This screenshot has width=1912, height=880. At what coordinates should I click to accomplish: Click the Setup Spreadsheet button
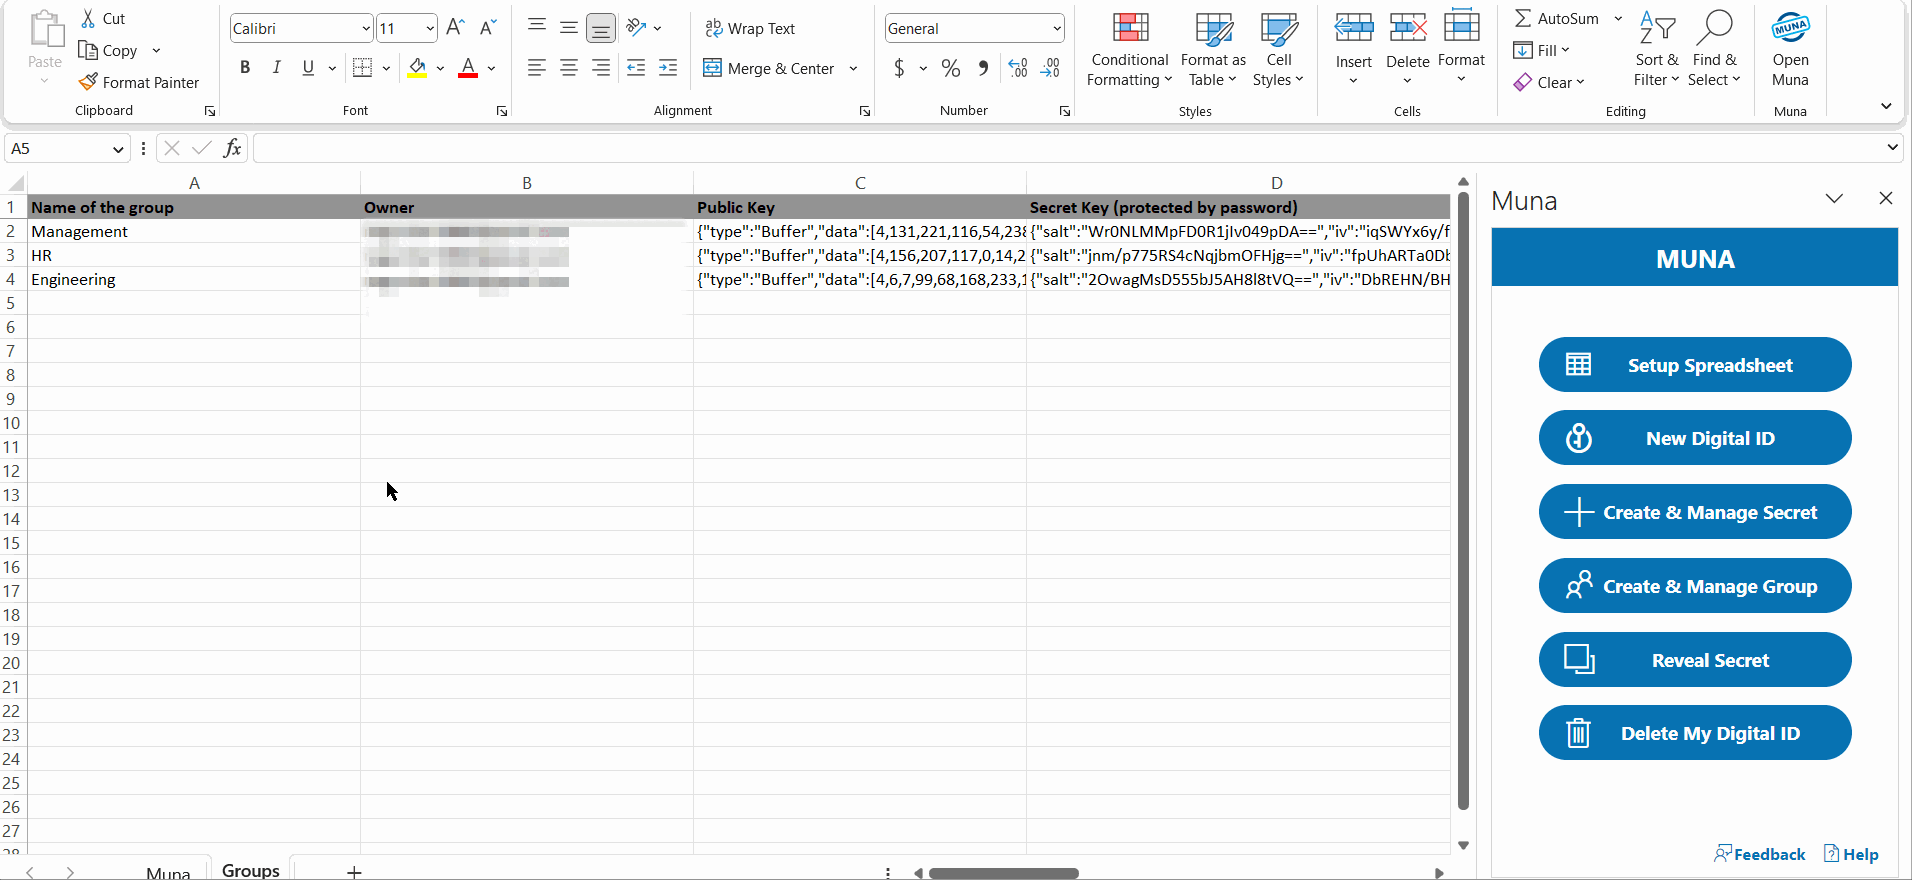(1695, 365)
